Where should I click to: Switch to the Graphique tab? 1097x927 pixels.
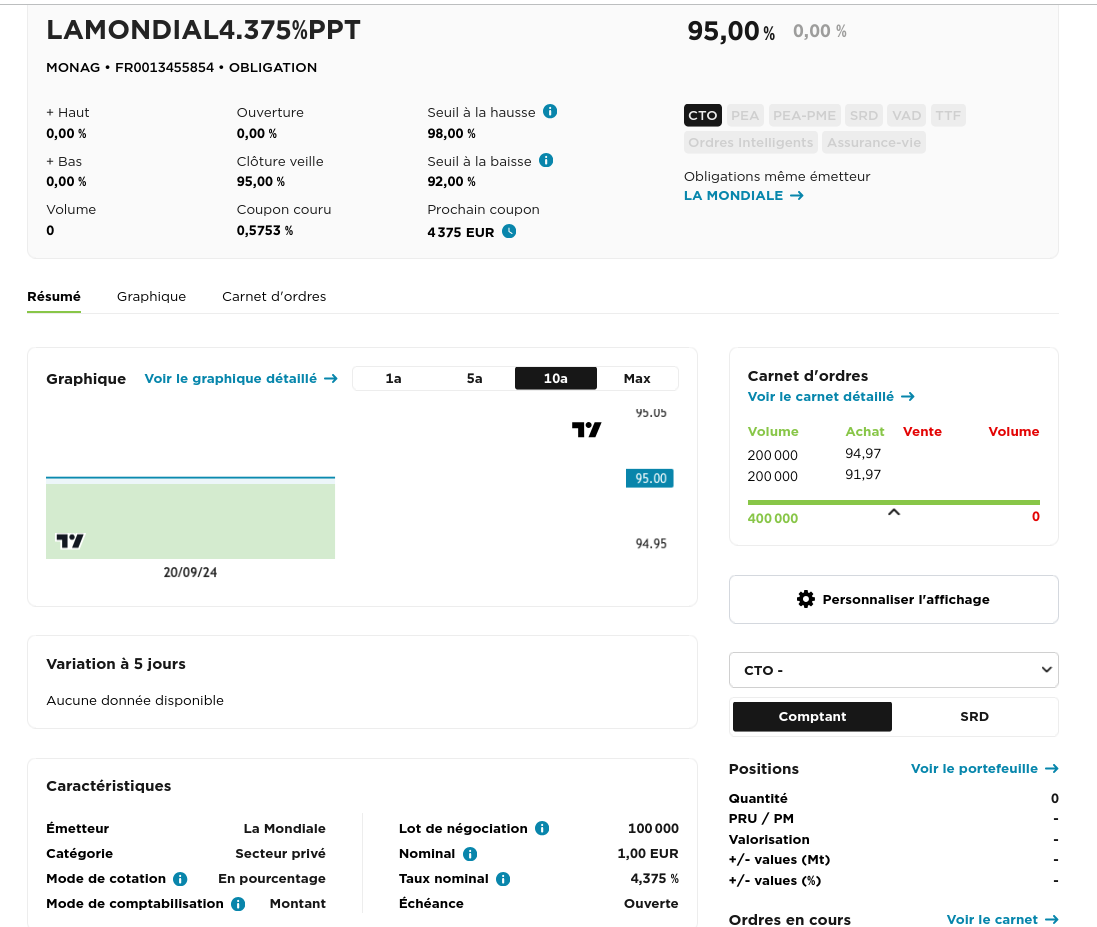[151, 296]
